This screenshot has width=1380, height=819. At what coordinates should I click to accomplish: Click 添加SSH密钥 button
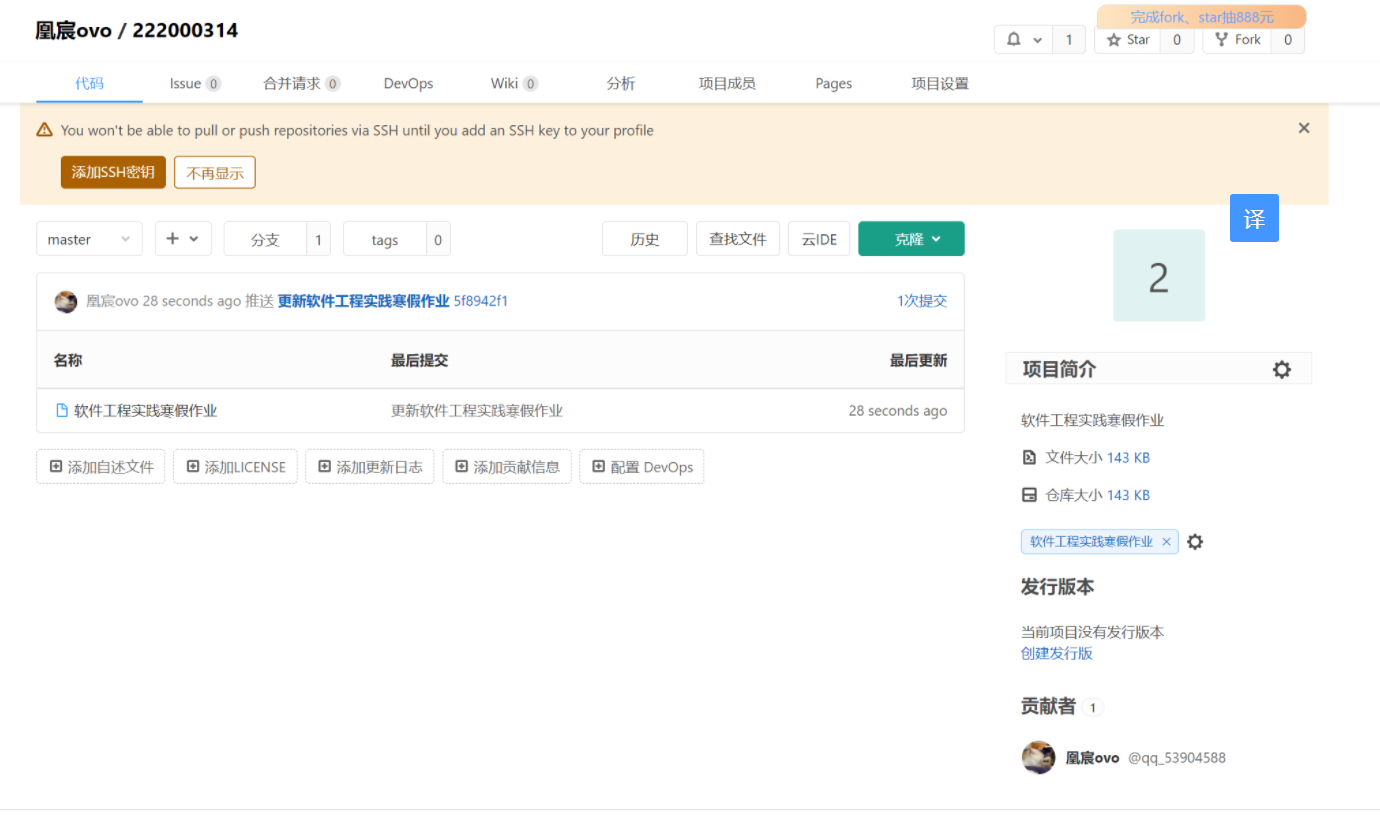(113, 172)
